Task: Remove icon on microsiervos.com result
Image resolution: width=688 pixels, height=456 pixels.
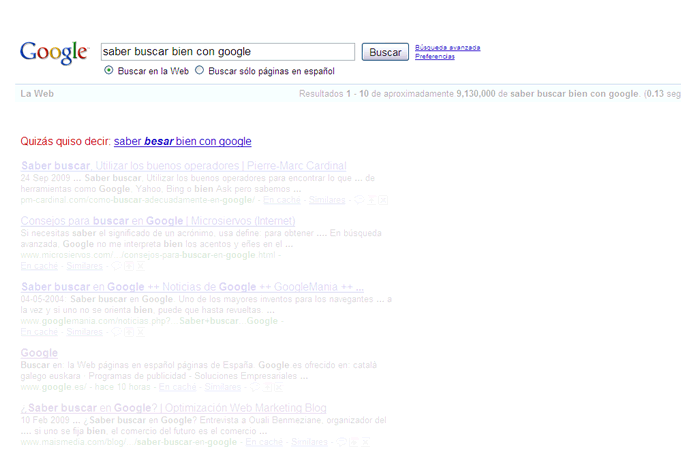Action: [x=140, y=266]
